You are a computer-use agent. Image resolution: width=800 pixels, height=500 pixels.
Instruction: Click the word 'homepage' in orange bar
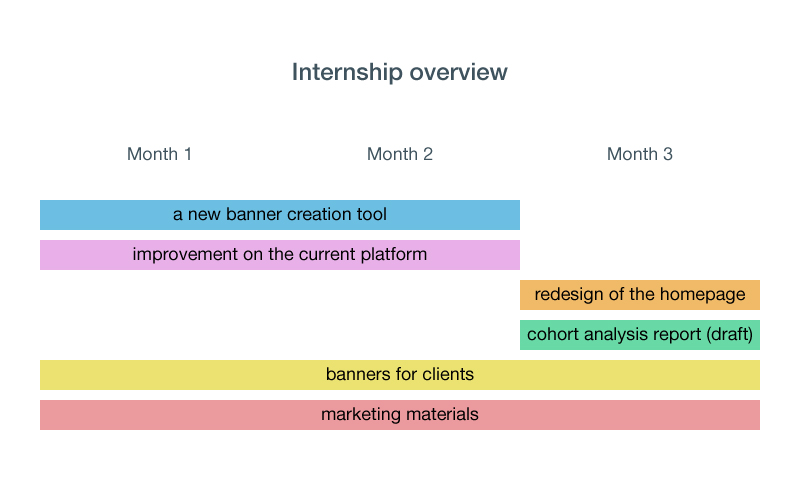point(703,295)
